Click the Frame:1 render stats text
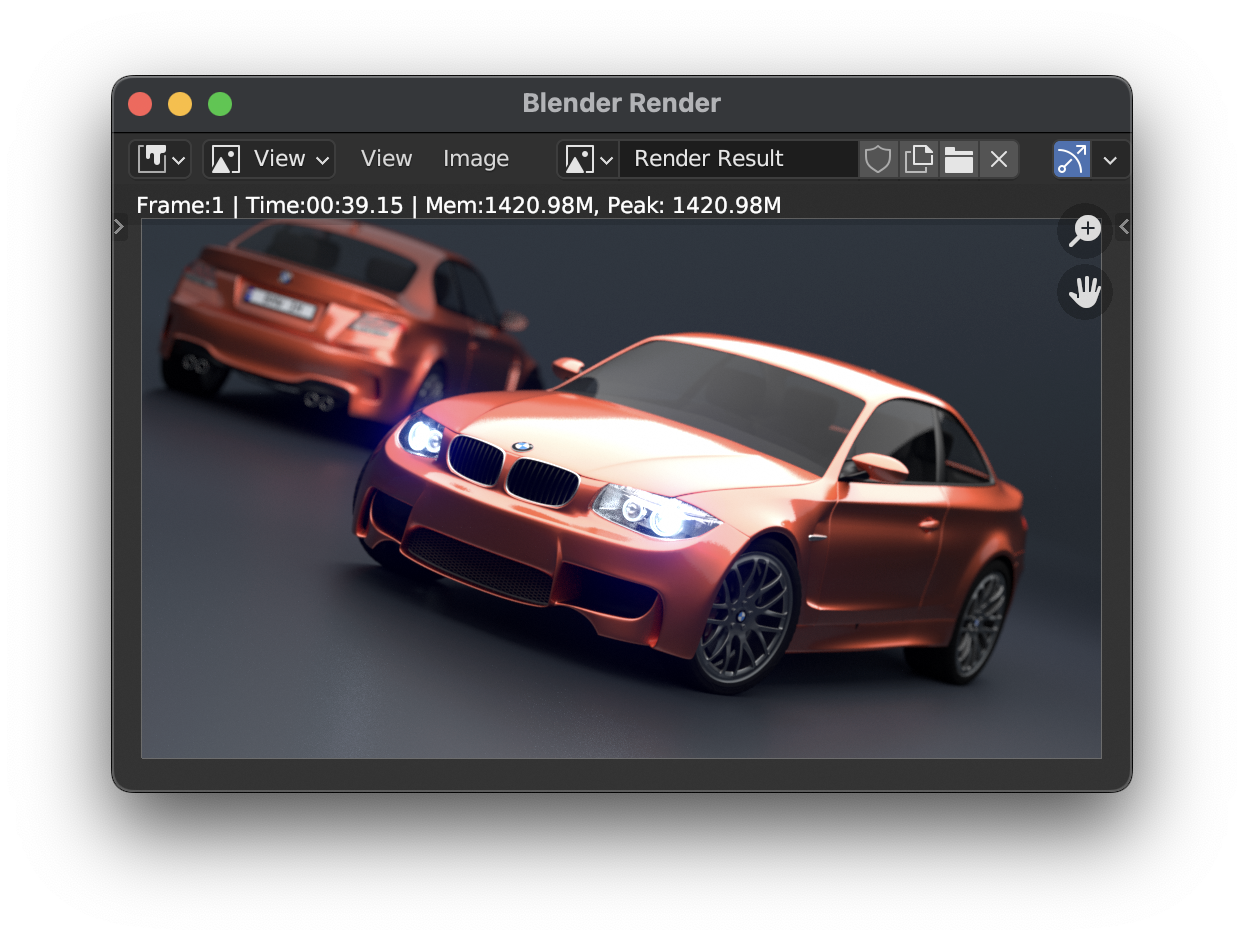The height and width of the screenshot is (940, 1244). point(459,206)
